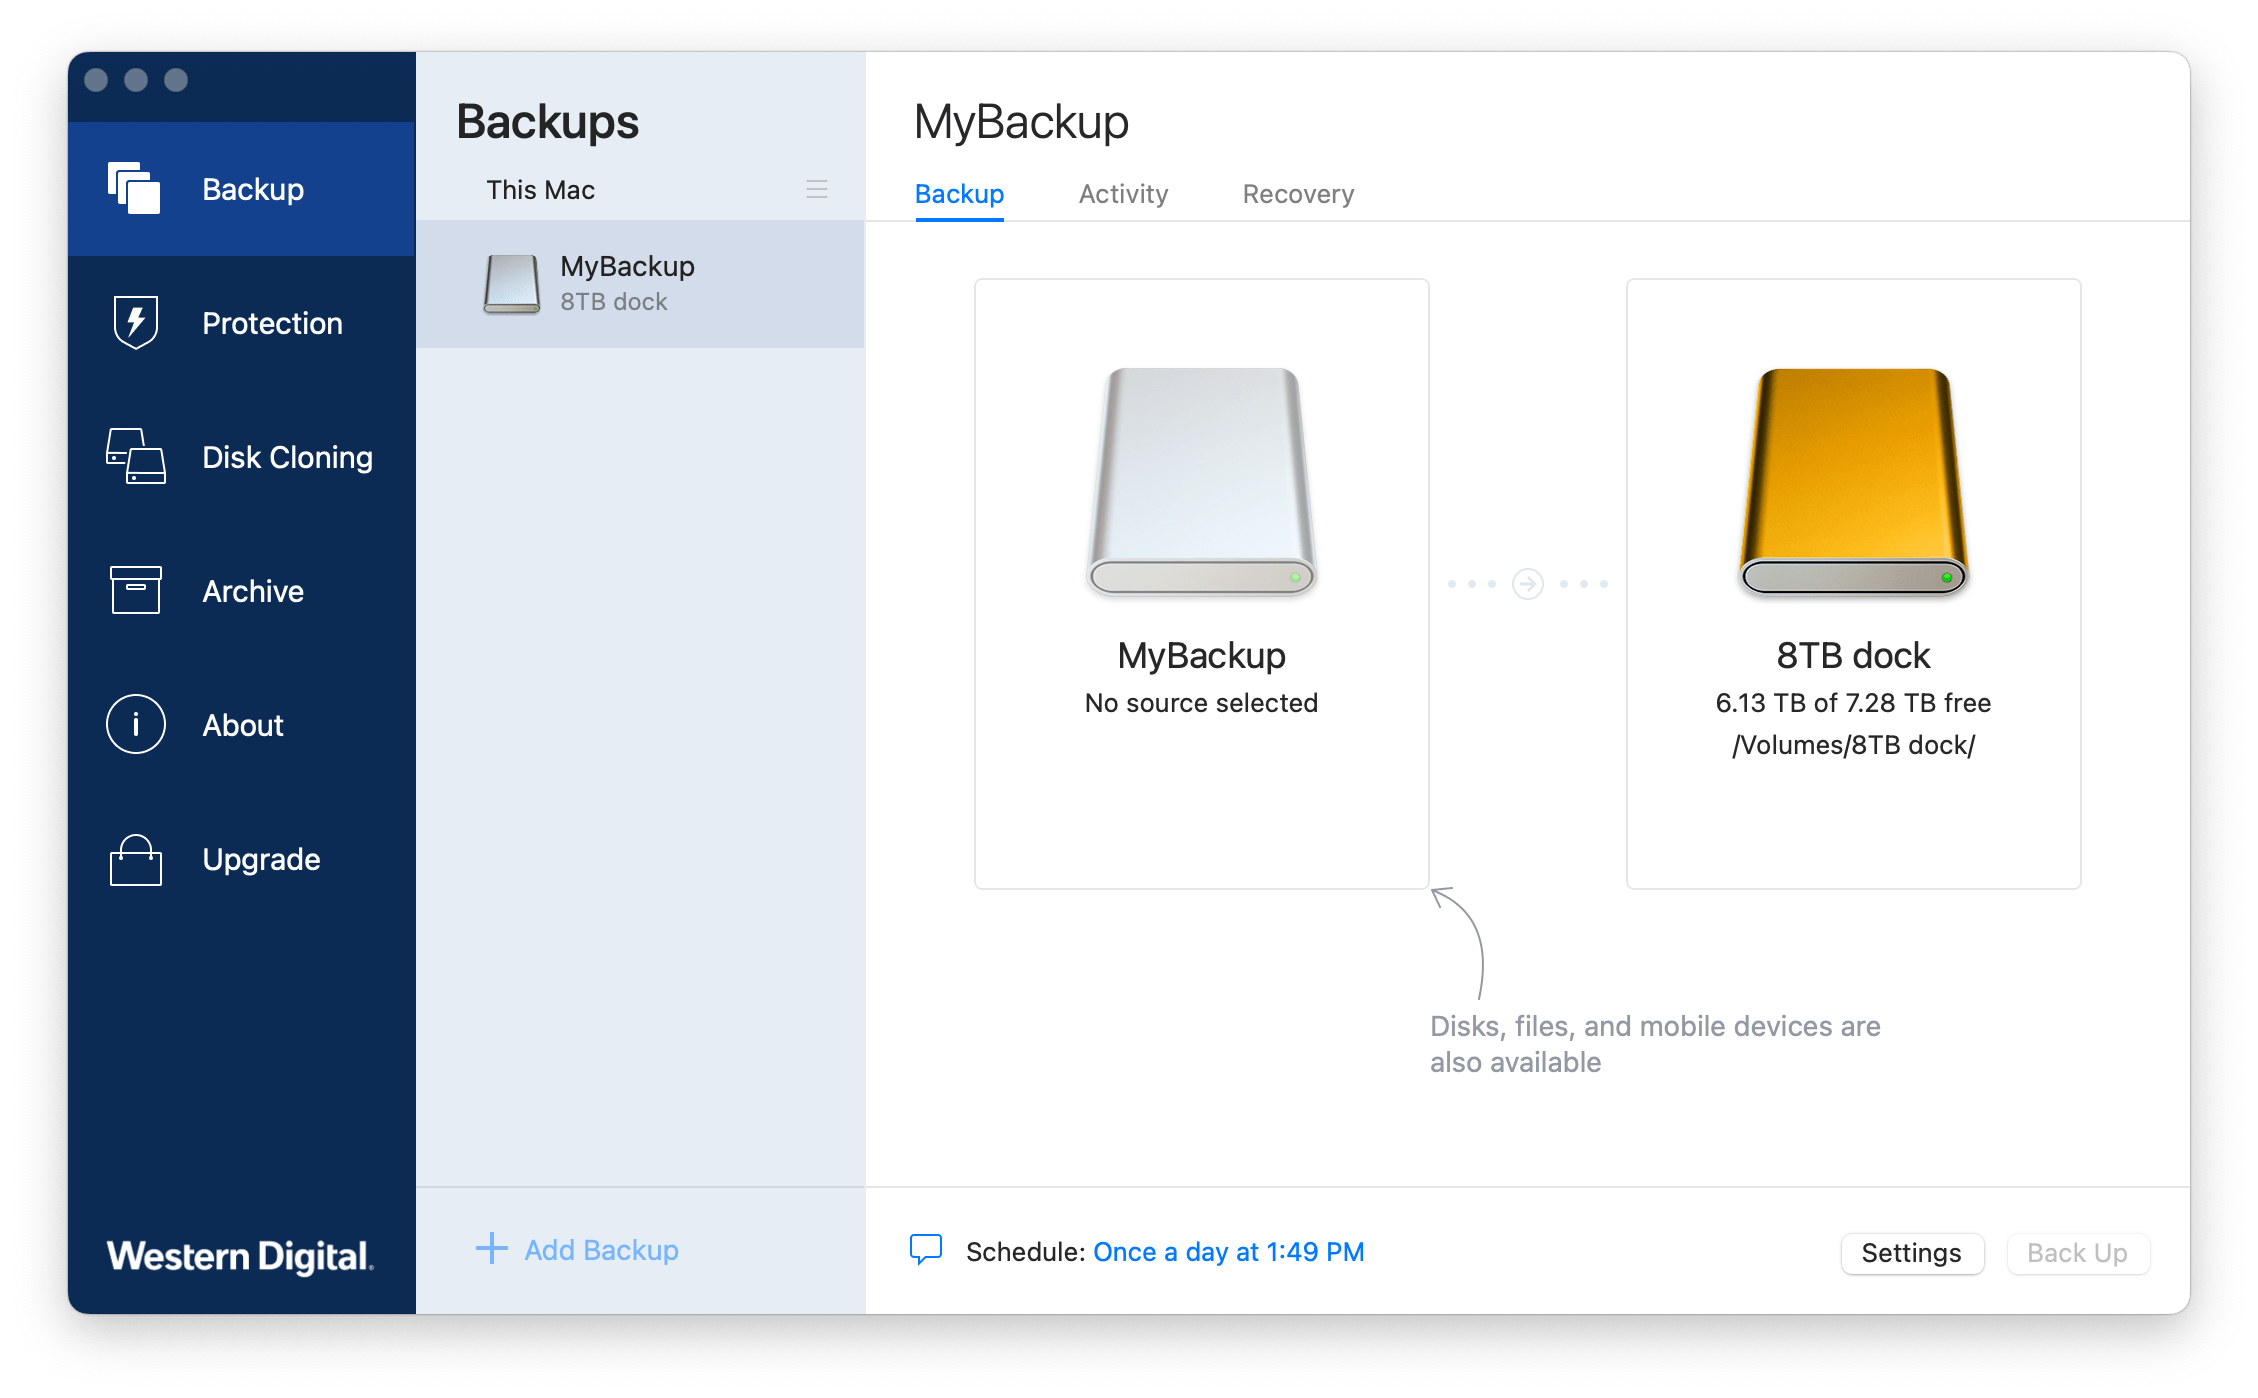This screenshot has height=1398, width=2258.
Task: Click the 8TB dock destination drive panel
Action: tap(1852, 583)
